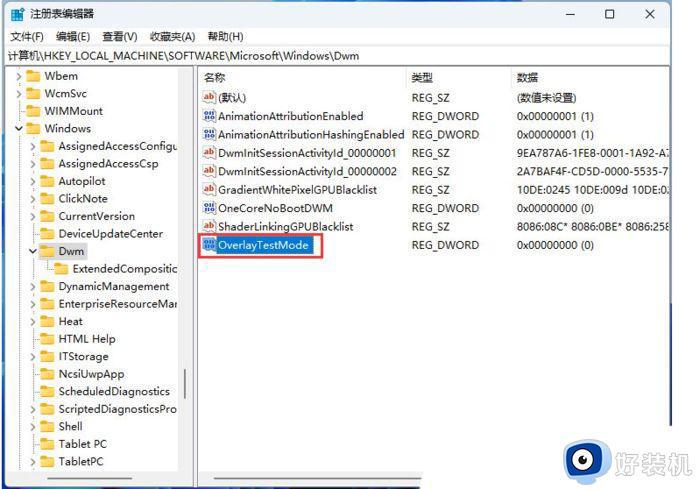Open the 收藏夹(A) menu
Screen dimensions: 700x489
click(172, 37)
